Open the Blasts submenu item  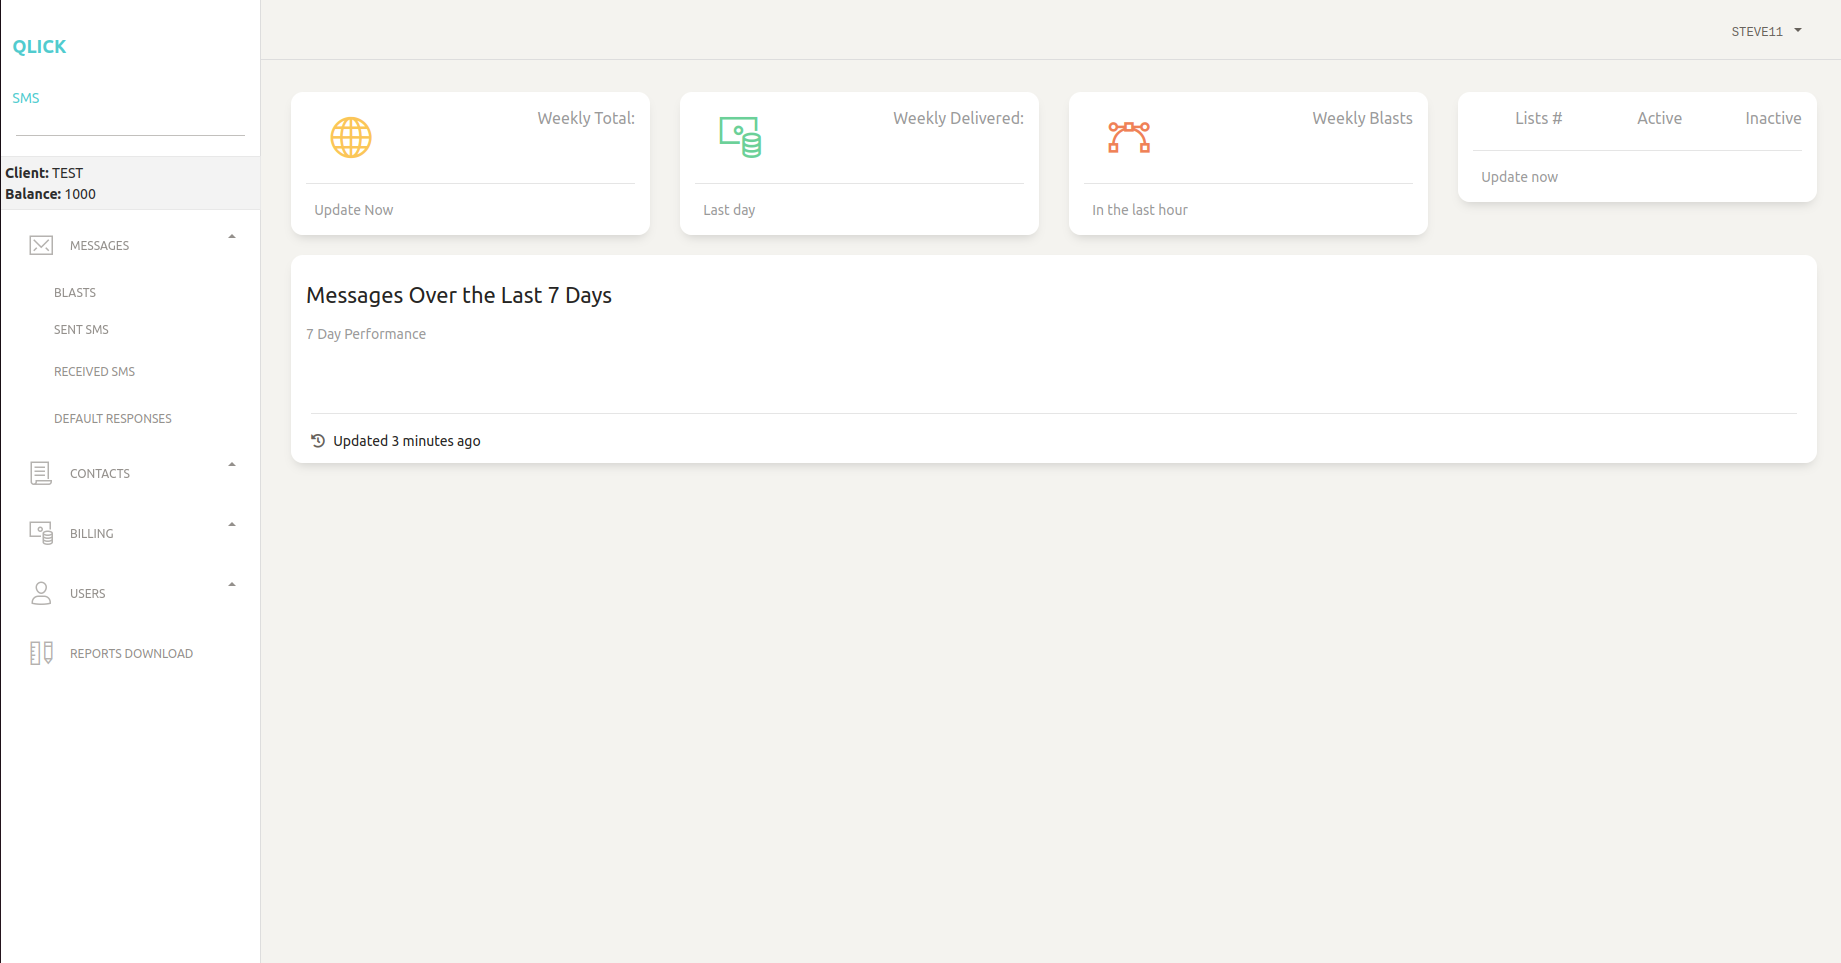(x=75, y=293)
